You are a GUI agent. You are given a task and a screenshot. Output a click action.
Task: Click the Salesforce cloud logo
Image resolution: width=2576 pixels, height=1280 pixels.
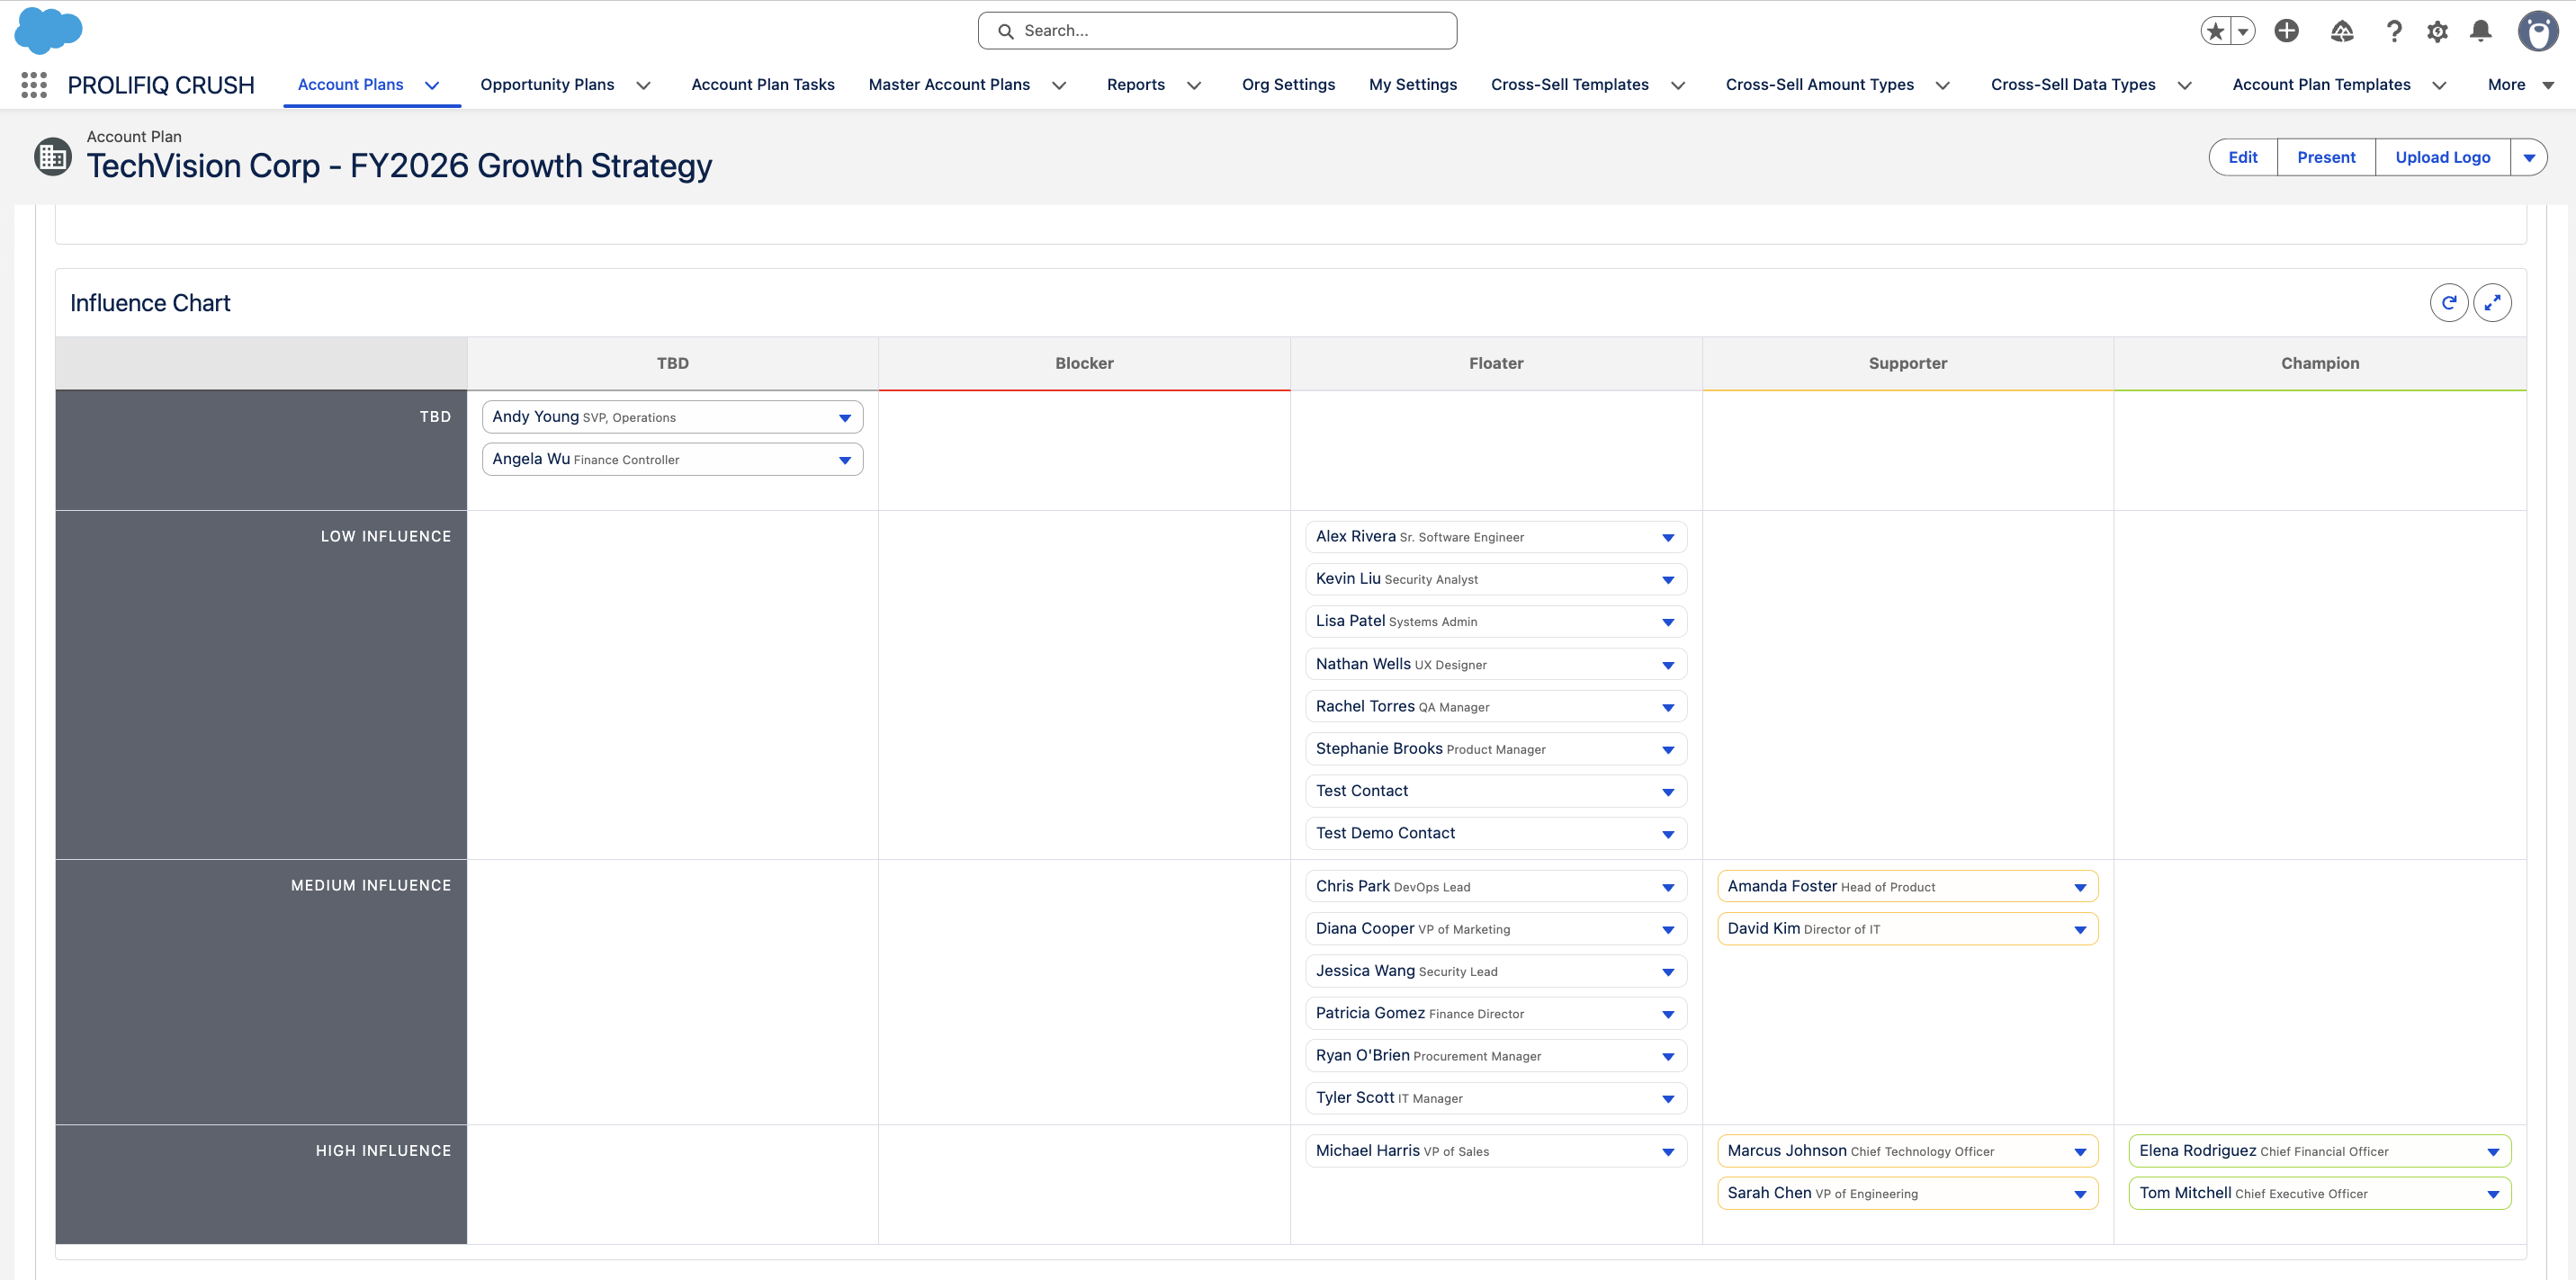[48, 30]
